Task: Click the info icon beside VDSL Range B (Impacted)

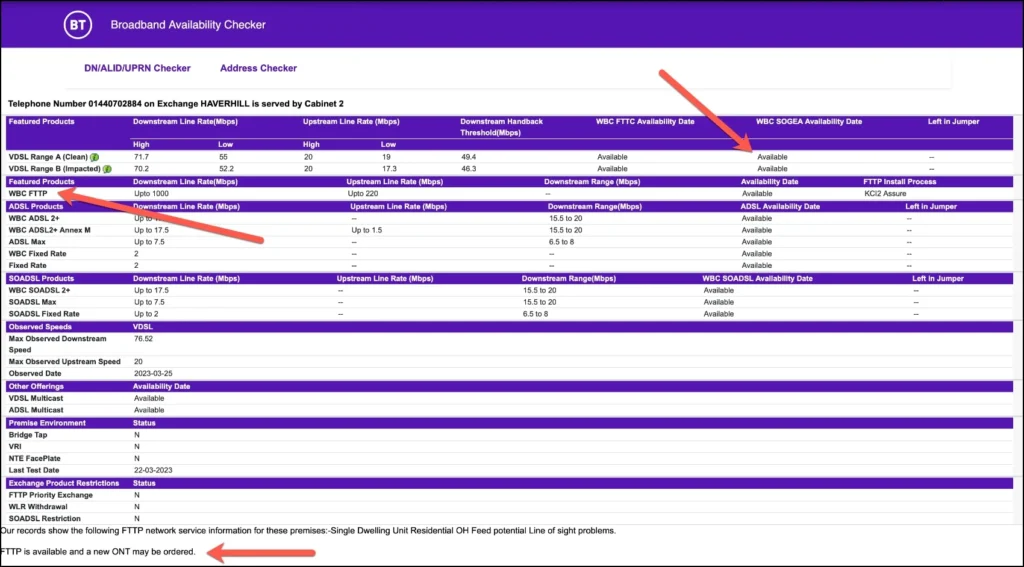Action: [107, 169]
